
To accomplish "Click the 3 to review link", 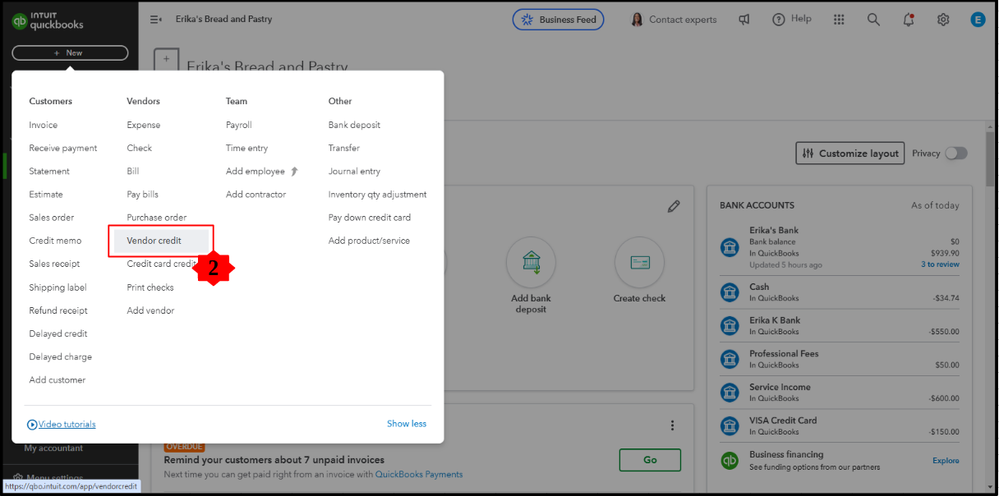I will (940, 264).
